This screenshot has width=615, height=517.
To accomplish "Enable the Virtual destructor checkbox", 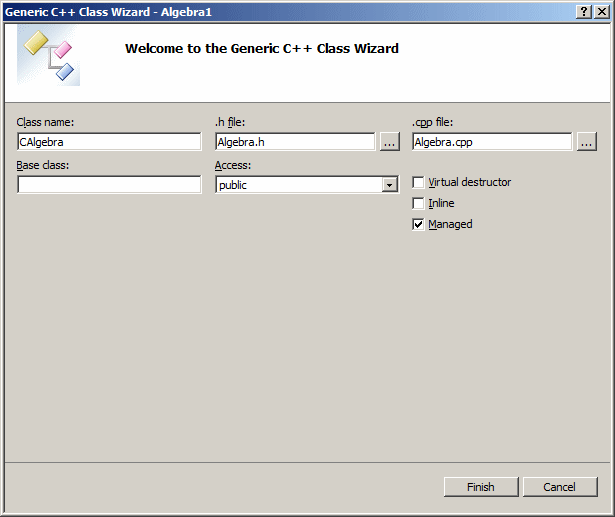I will tap(418, 182).
